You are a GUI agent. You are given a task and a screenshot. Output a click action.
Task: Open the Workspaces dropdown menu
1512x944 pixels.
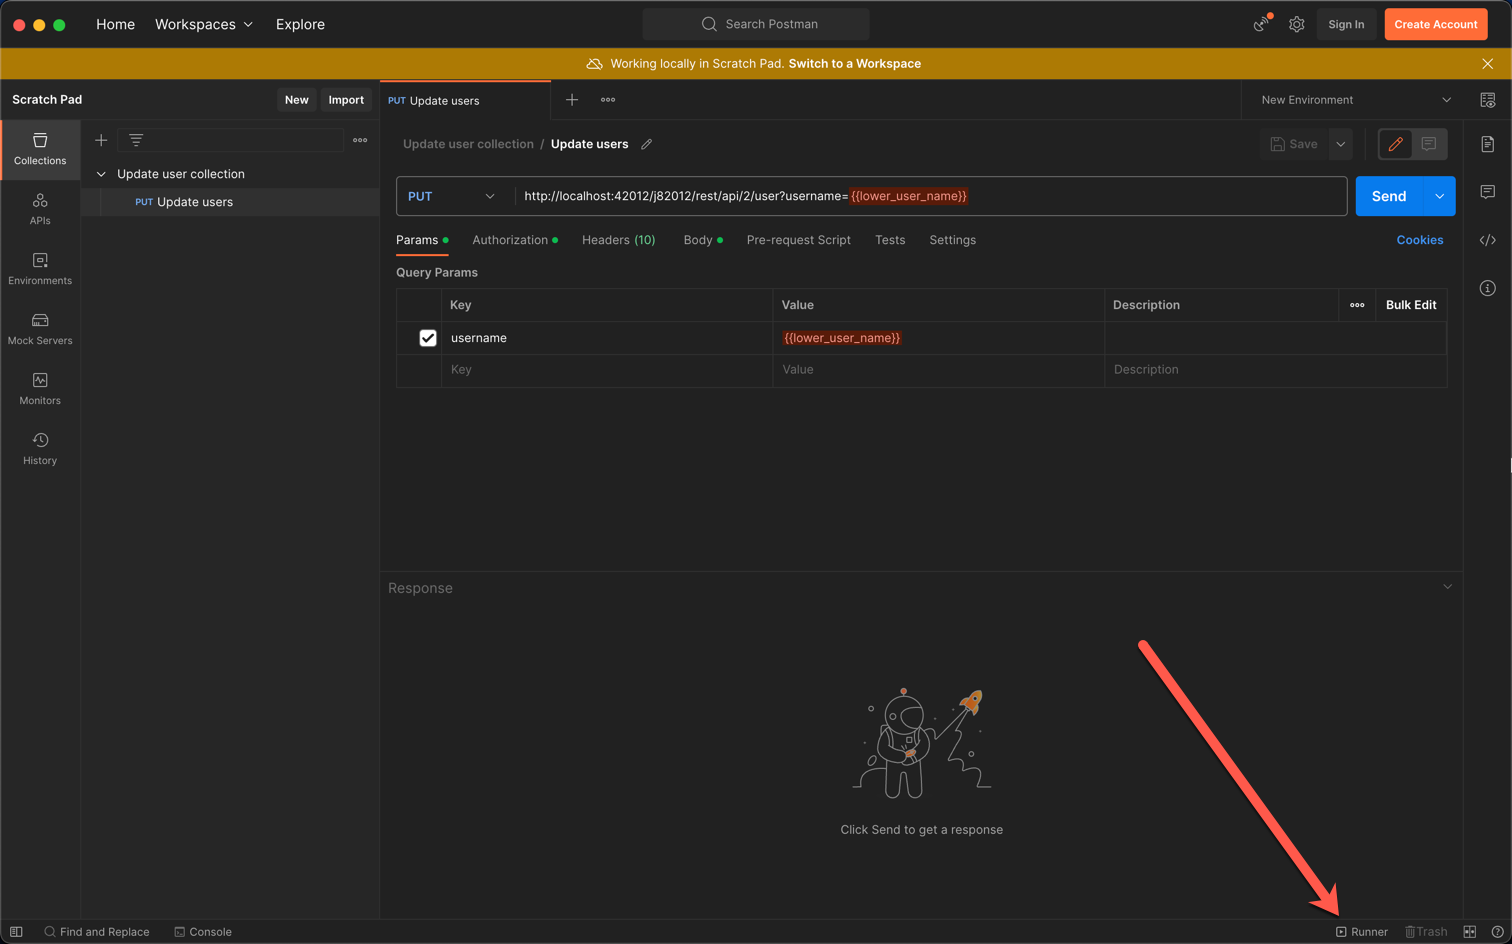pyautogui.click(x=204, y=24)
